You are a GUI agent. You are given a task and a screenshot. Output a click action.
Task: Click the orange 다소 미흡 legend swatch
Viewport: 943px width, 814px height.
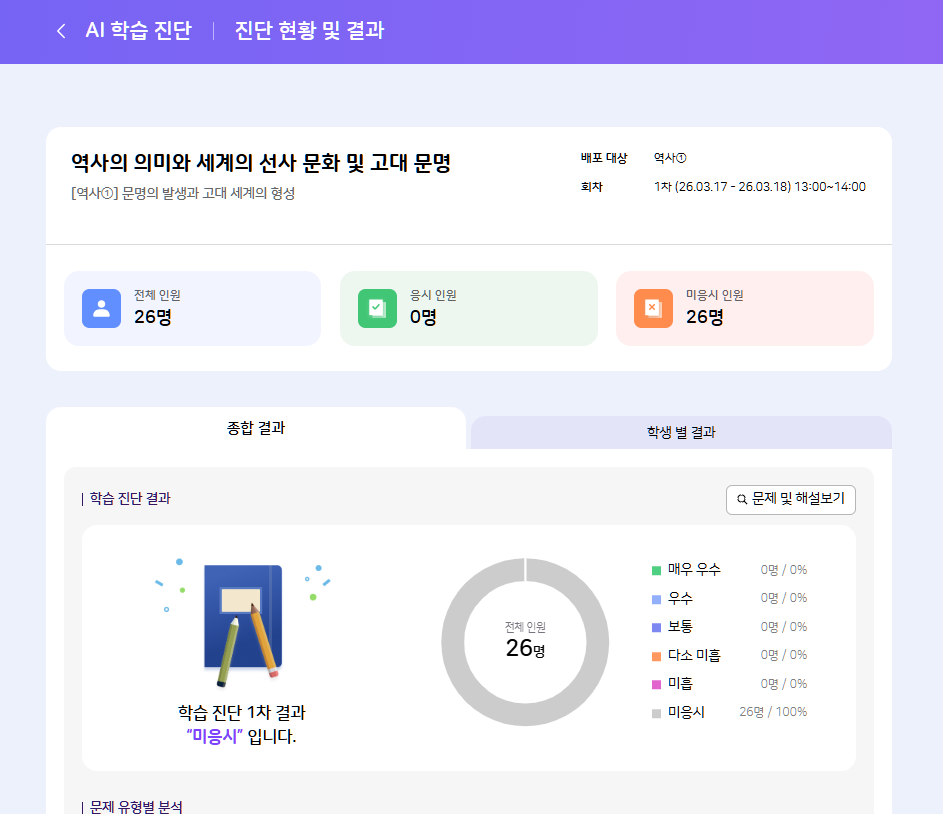pyautogui.click(x=656, y=656)
